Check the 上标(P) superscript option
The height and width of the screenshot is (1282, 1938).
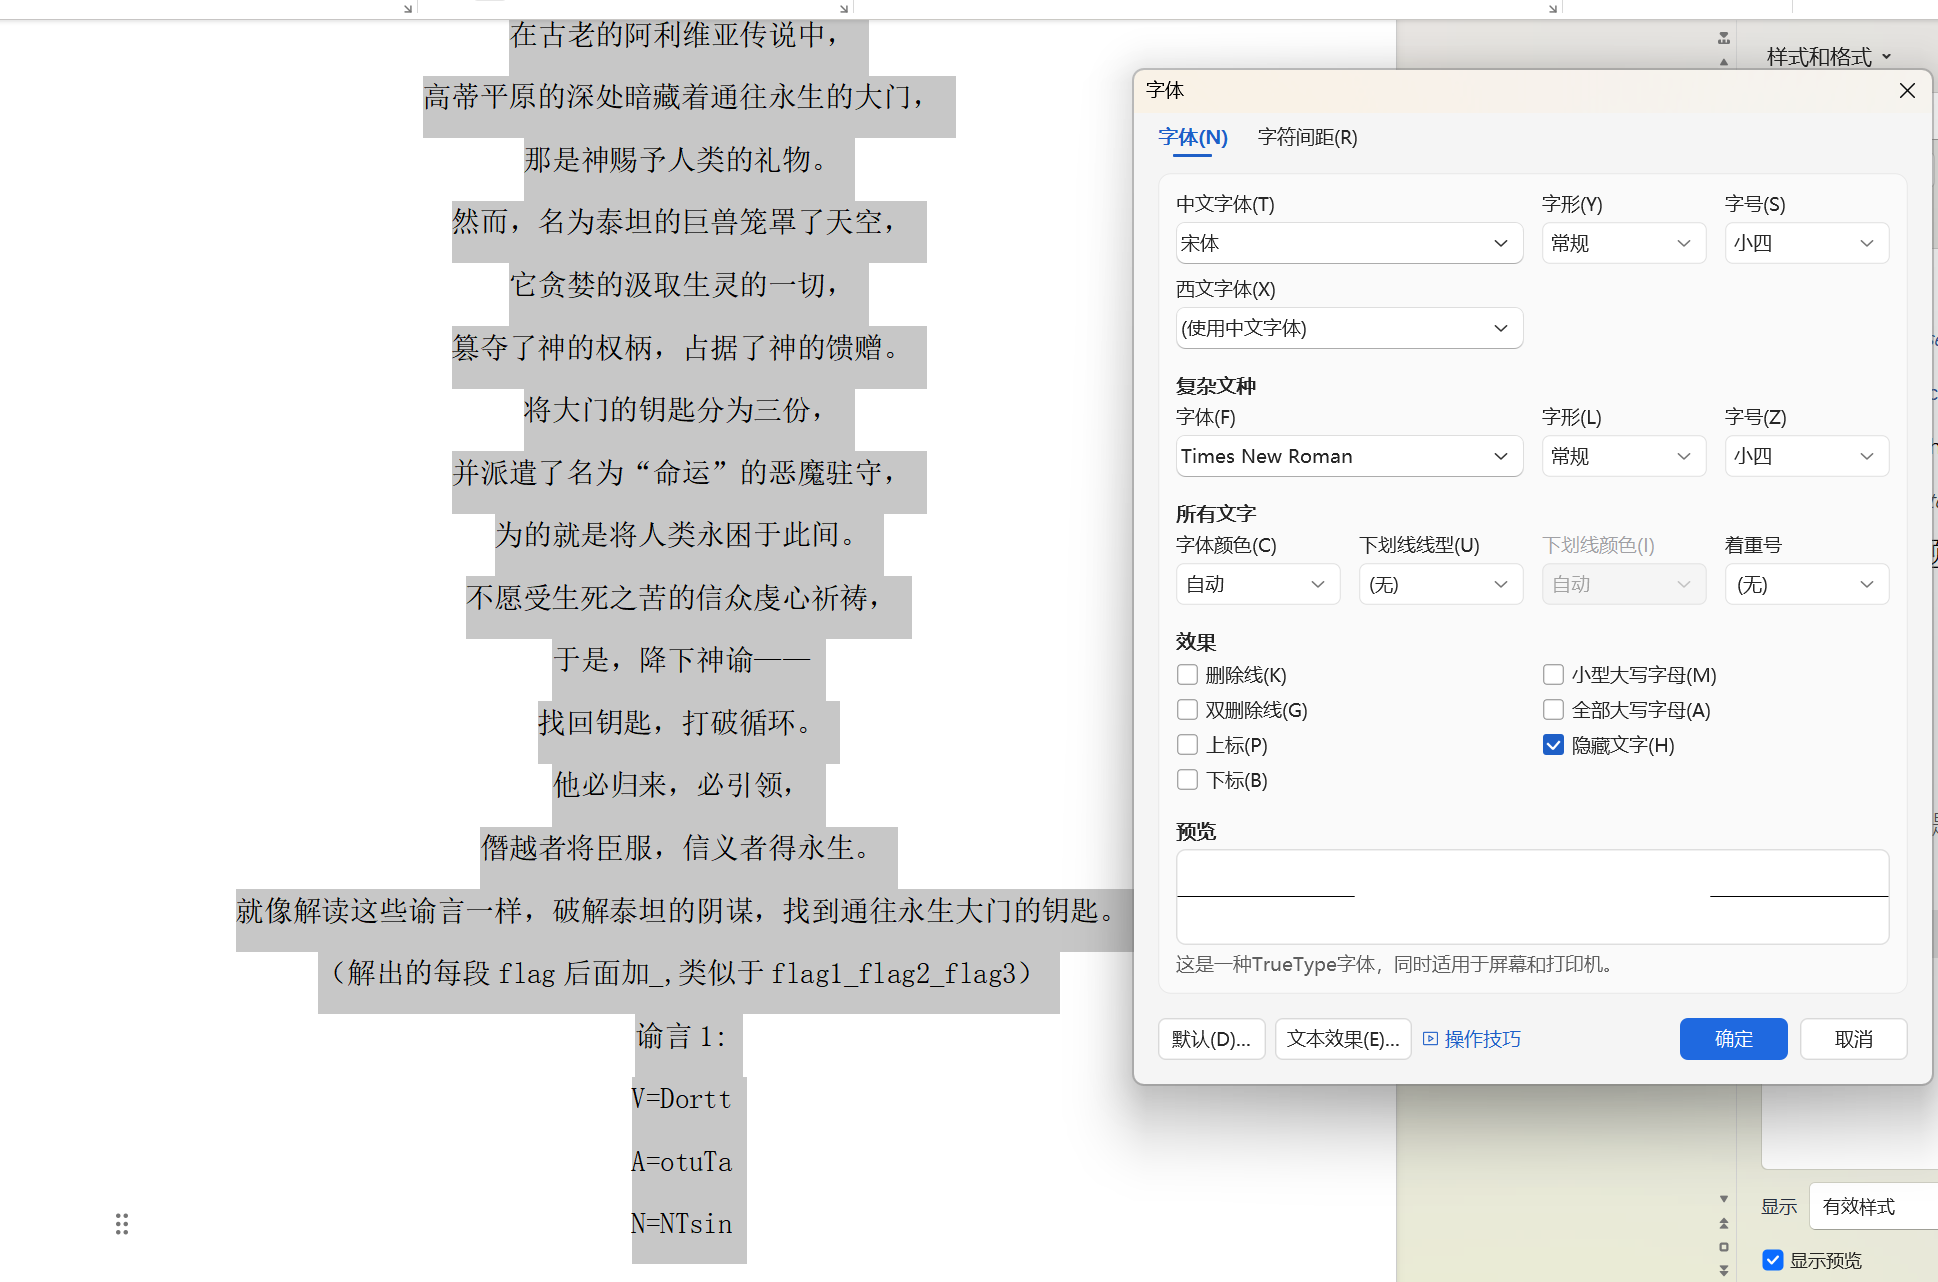pos(1187,745)
